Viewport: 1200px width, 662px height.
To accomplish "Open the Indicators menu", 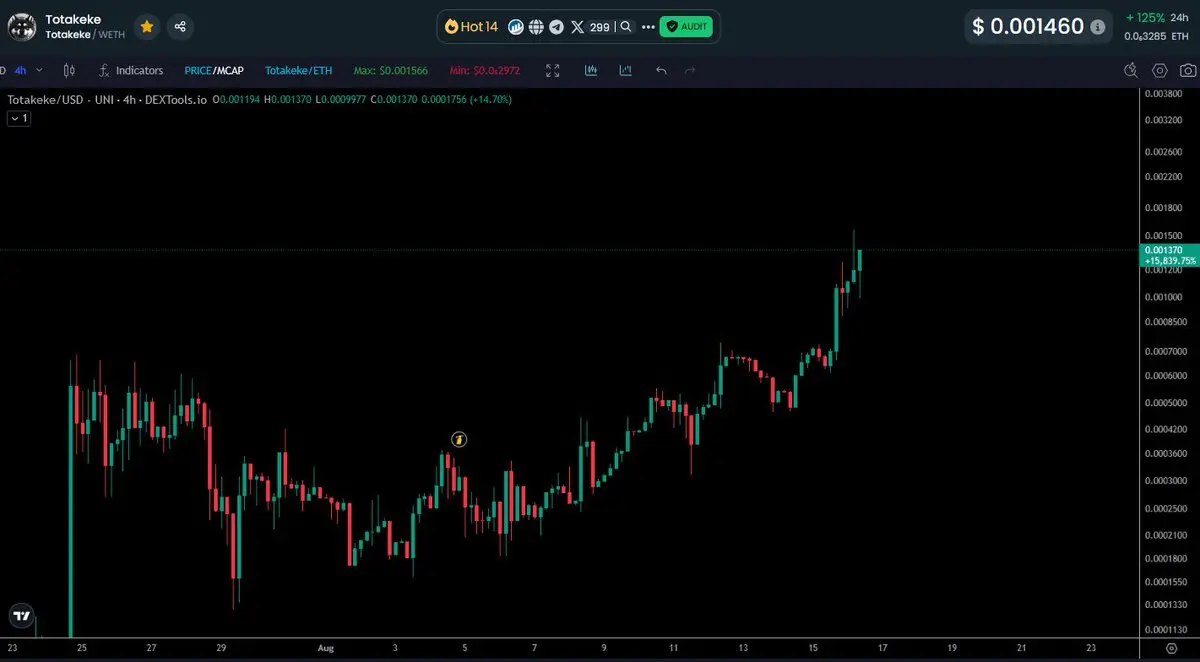I will click(x=130, y=70).
